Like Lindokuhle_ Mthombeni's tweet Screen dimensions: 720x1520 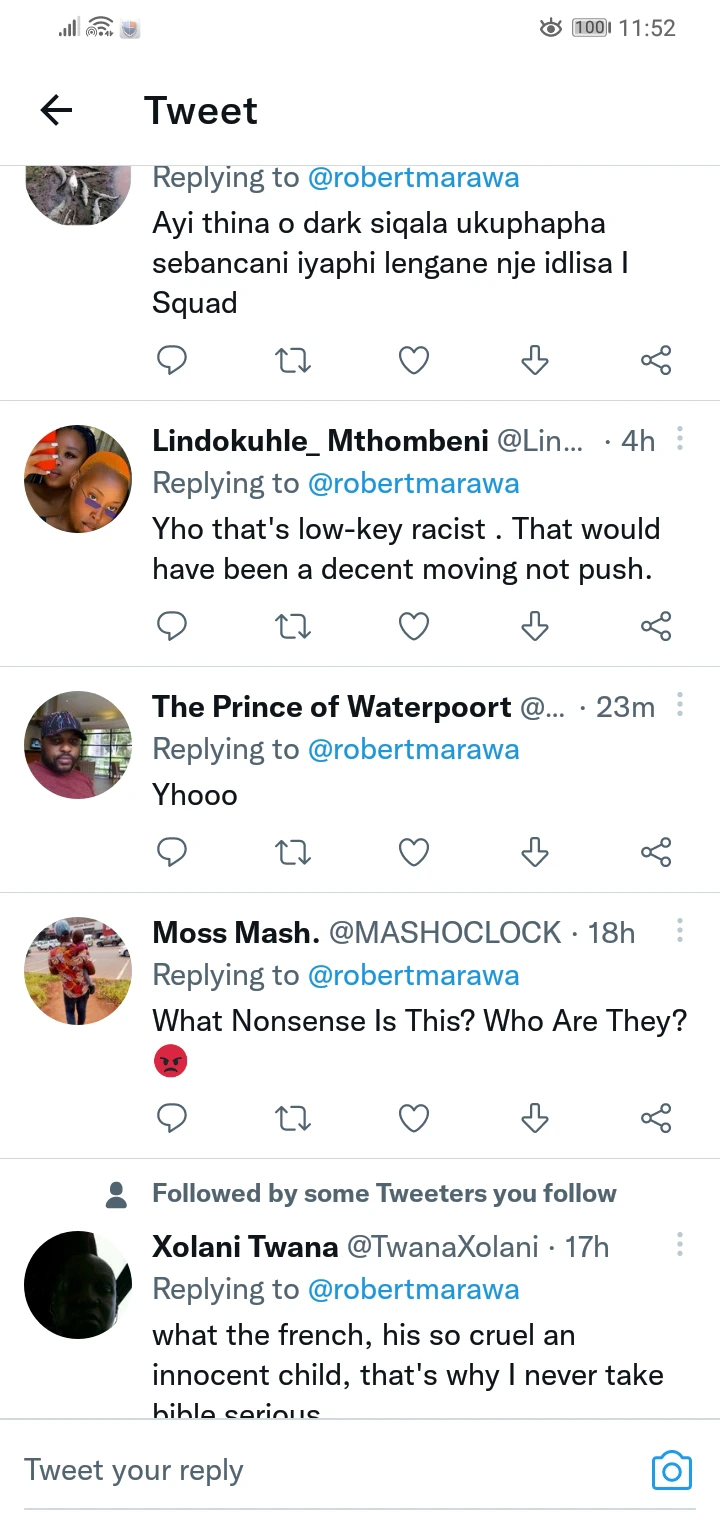coord(414,626)
